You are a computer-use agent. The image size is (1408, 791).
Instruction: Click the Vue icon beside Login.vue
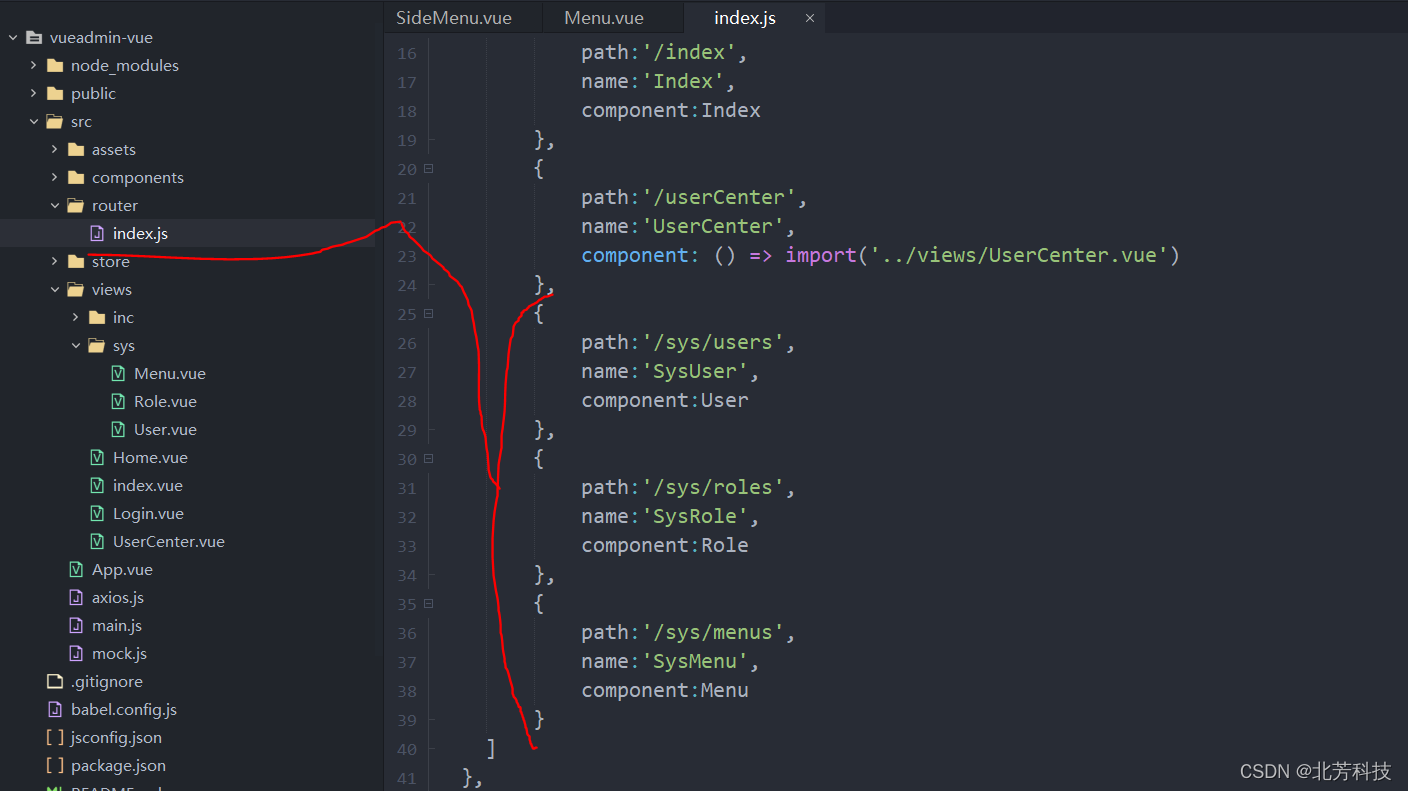97,514
